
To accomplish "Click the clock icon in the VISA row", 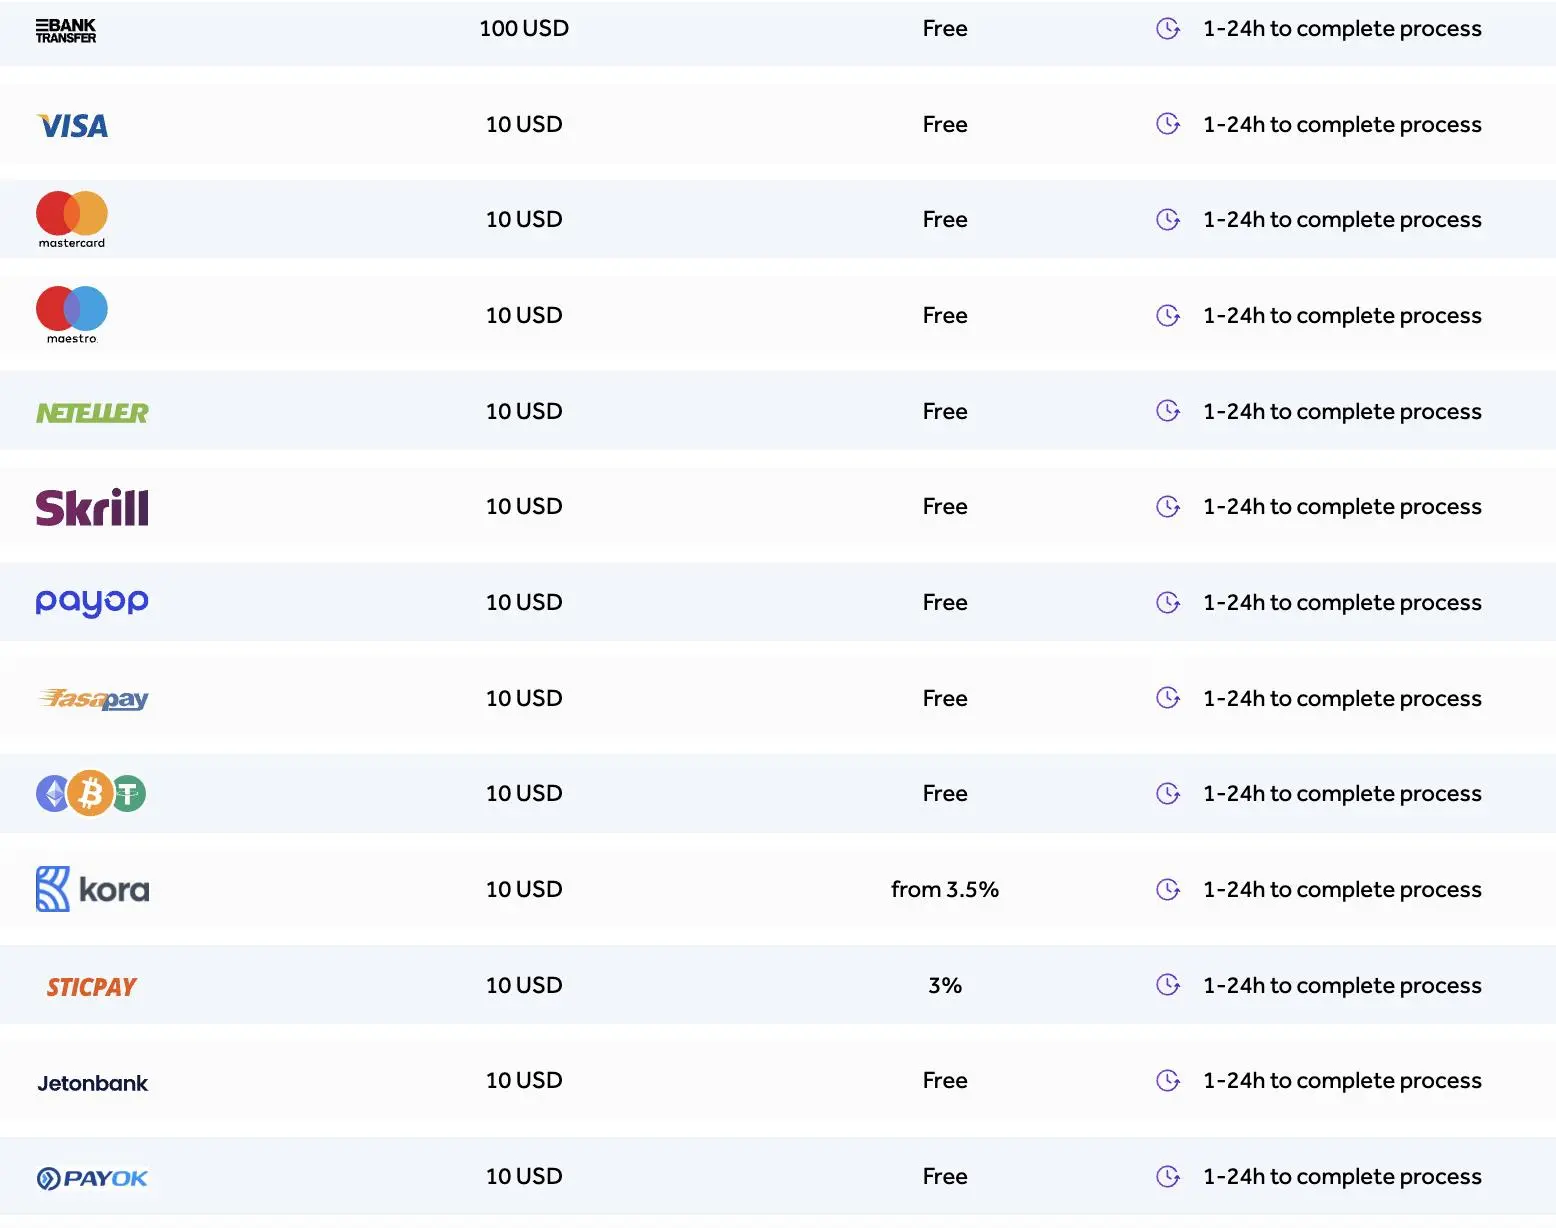I will [1168, 124].
